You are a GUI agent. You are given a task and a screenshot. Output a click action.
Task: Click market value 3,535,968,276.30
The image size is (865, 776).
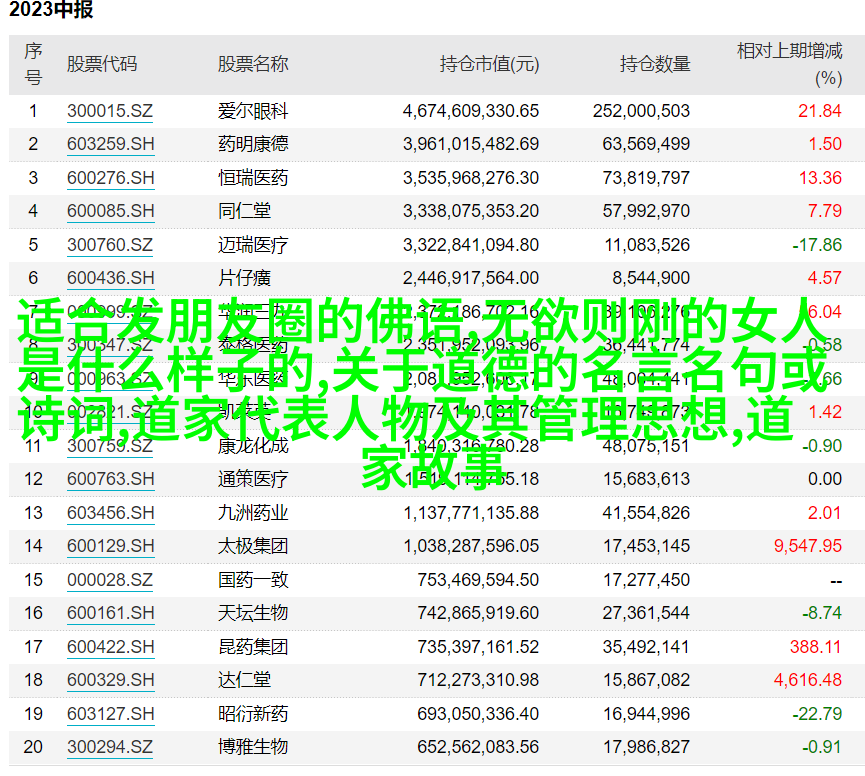[471, 178]
